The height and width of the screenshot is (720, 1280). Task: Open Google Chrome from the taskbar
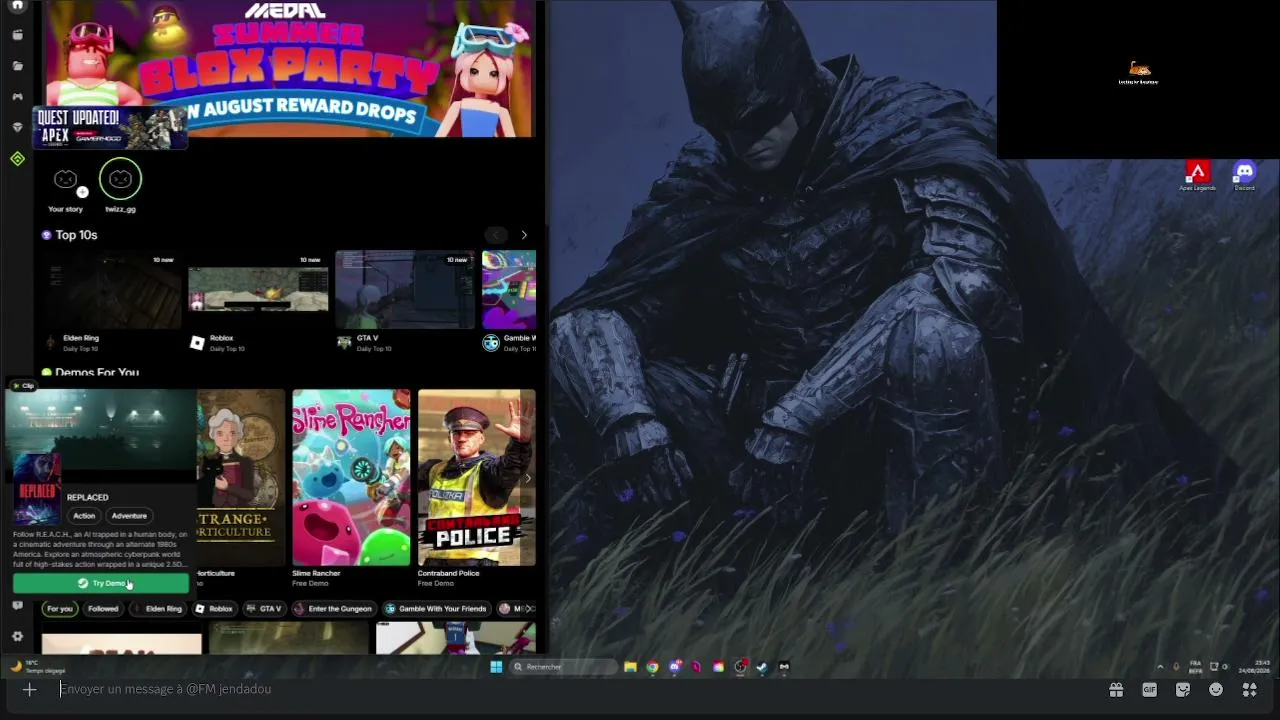pyautogui.click(x=652, y=667)
